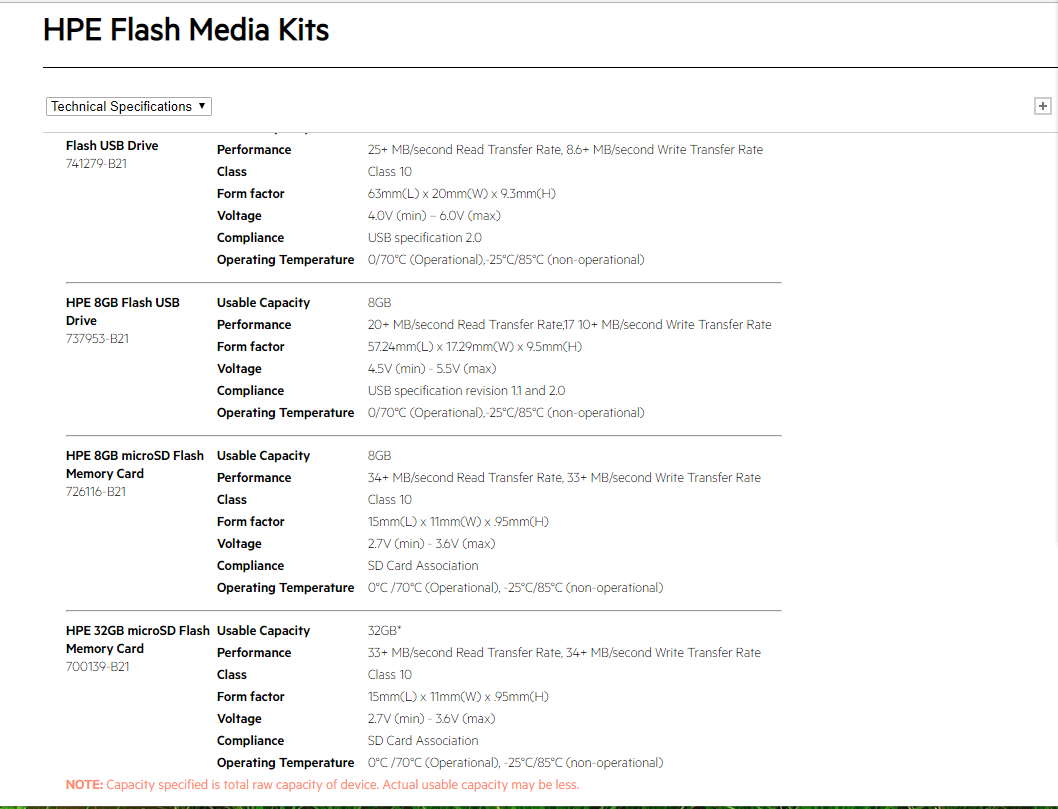This screenshot has height=809, width=1058.
Task: Select part number 741279-B21
Action: (96, 164)
